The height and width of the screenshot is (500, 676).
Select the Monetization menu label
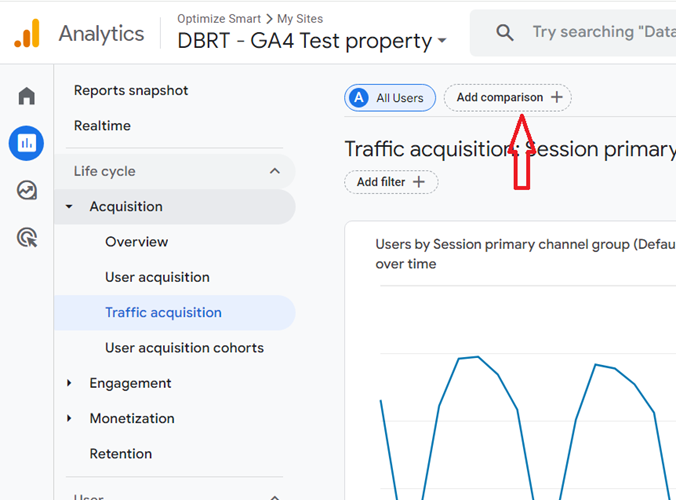(x=132, y=419)
